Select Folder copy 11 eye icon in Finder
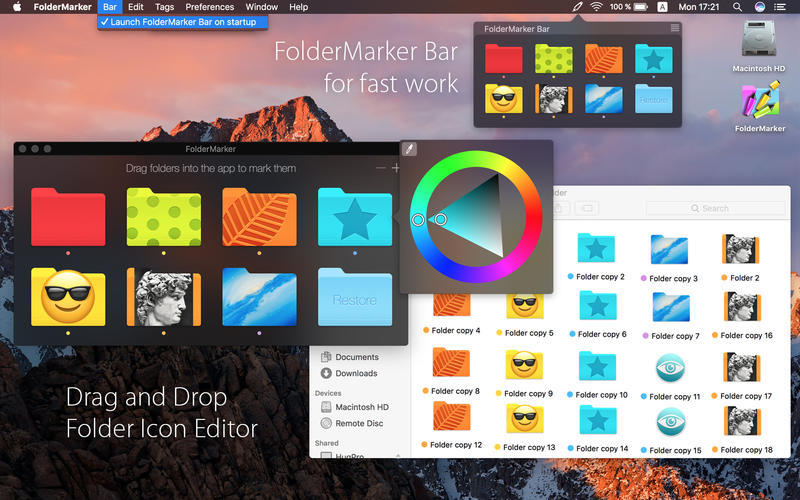The height and width of the screenshot is (500, 800). [670, 368]
